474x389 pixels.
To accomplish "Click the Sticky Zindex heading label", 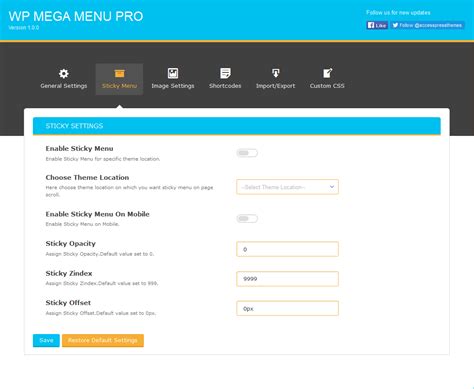I will pyautogui.click(x=69, y=273).
